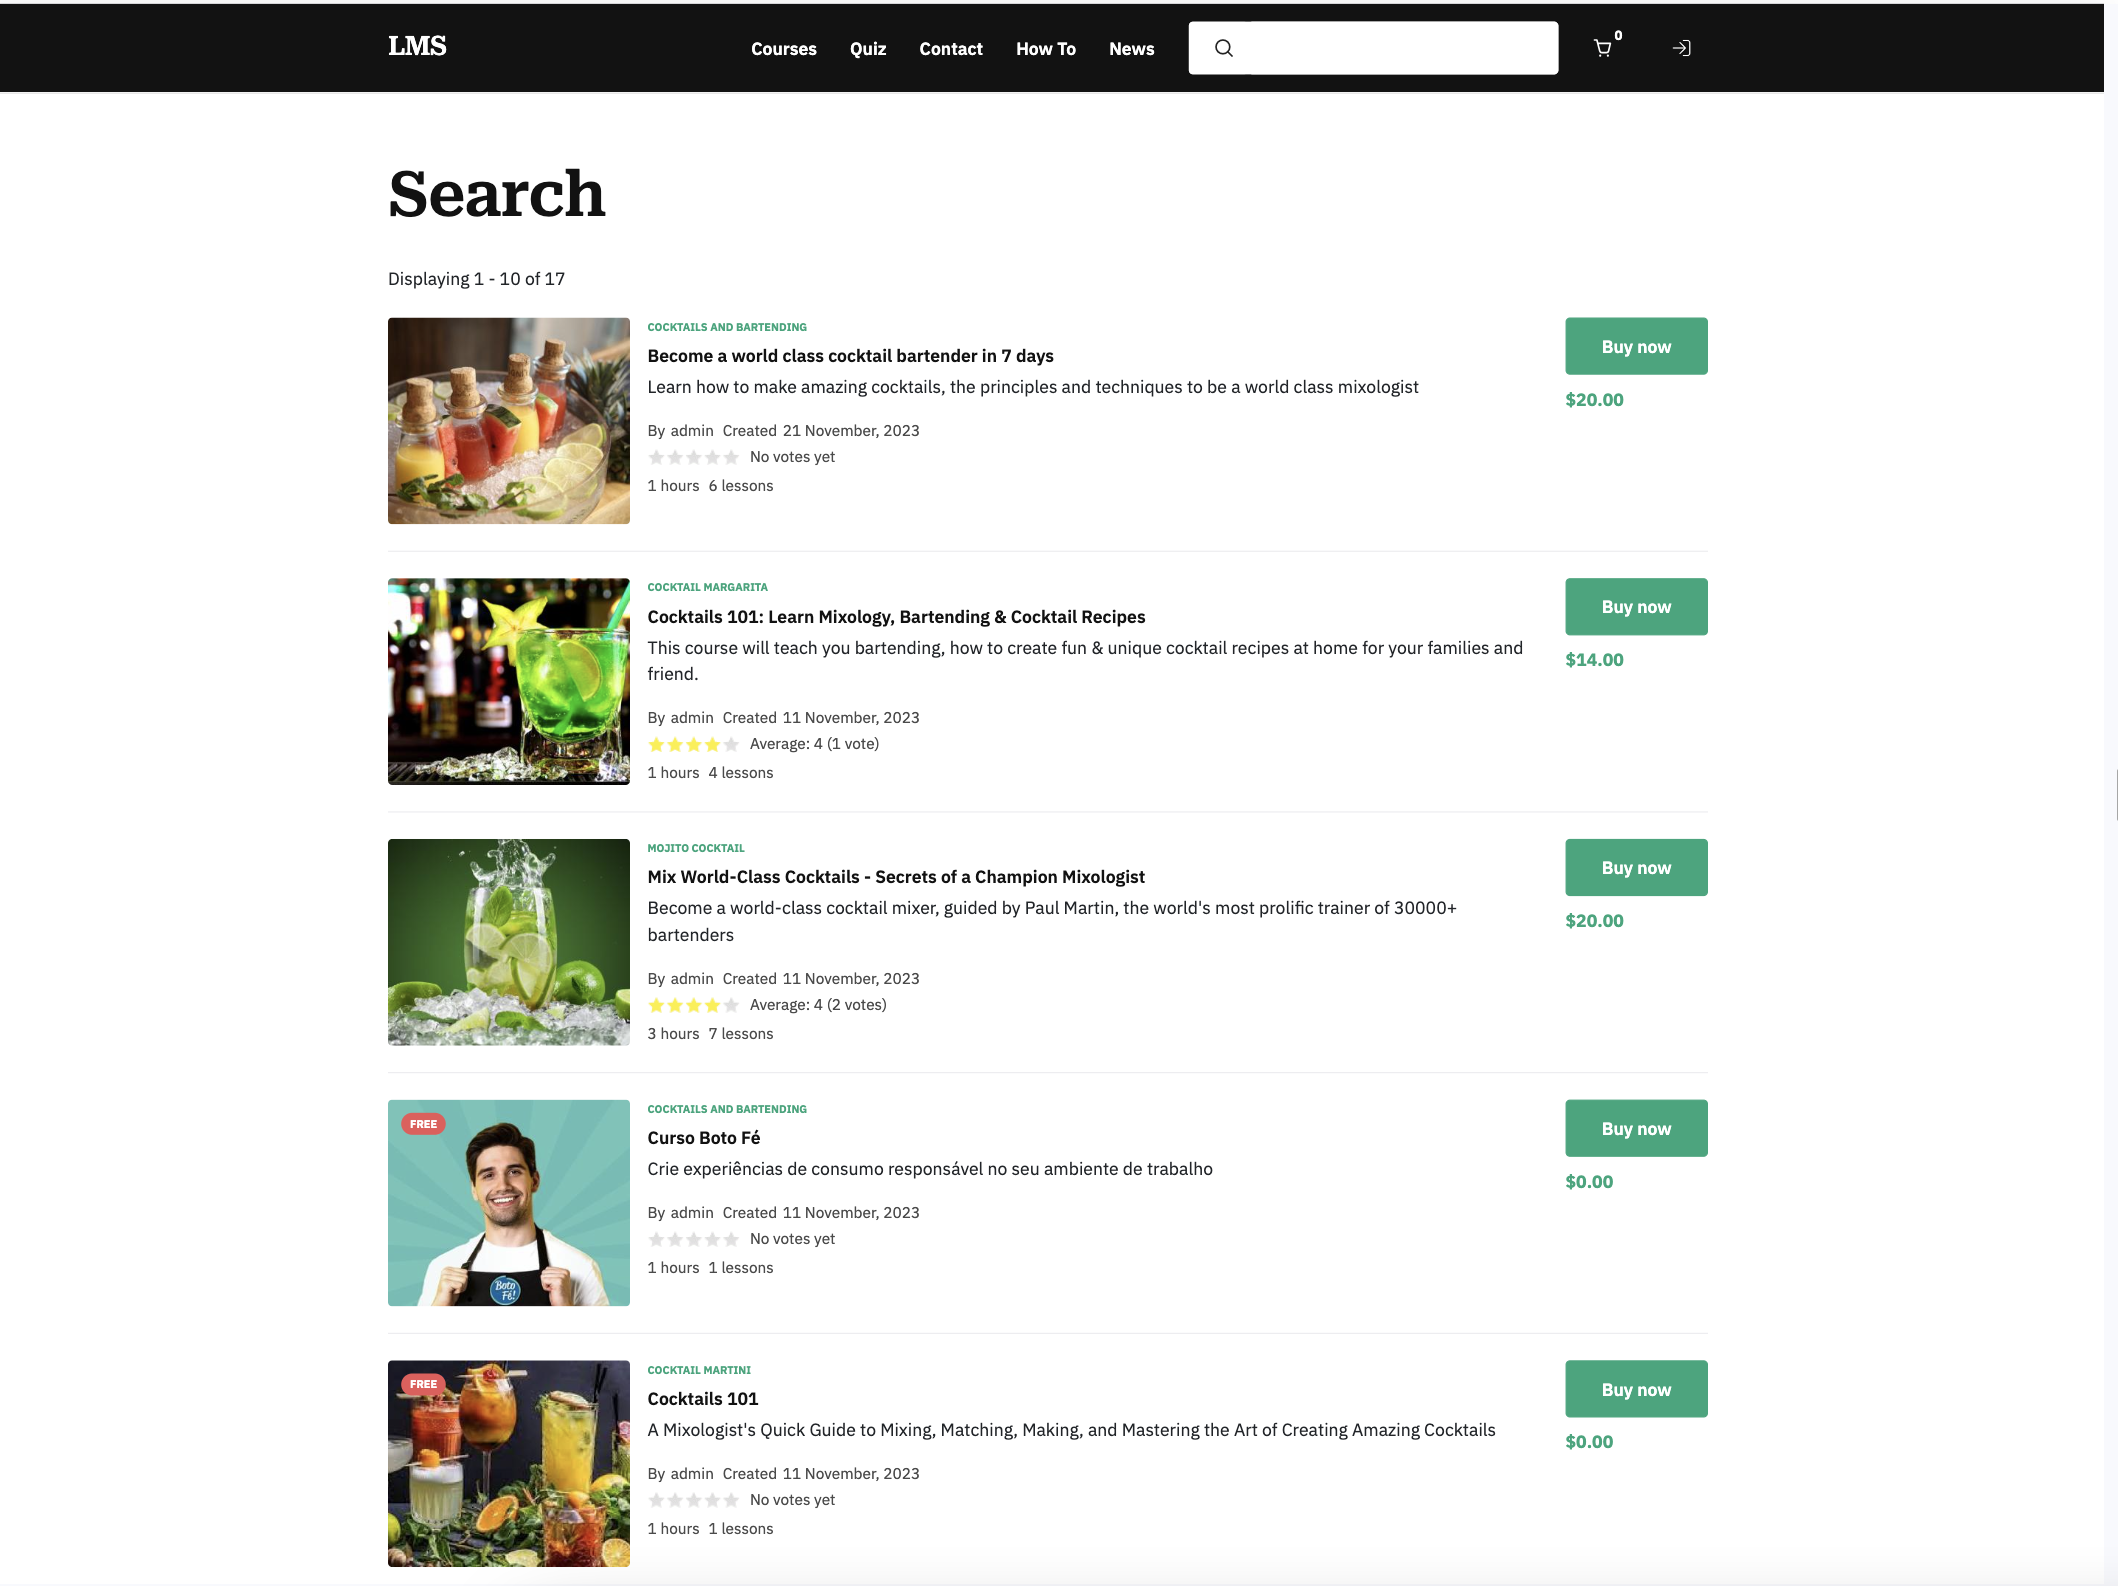Buy the Mix World-Class Cocktails course
The height and width of the screenshot is (1586, 2118).
pyautogui.click(x=1636, y=867)
